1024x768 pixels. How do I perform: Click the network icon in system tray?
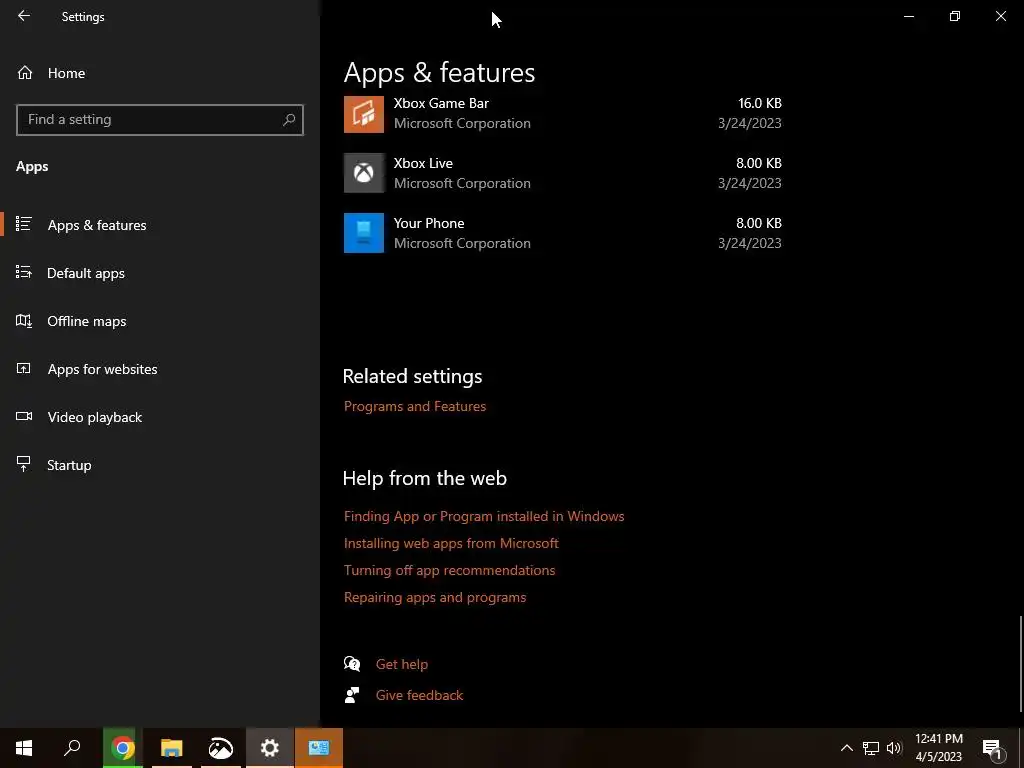tap(871, 748)
